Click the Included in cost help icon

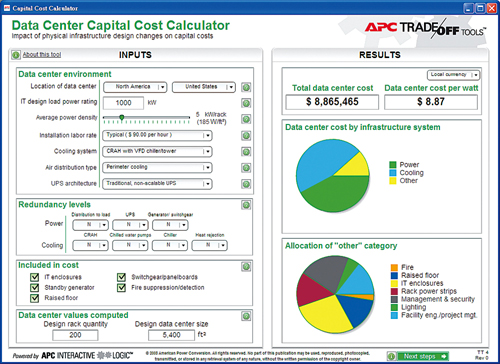(x=246, y=266)
